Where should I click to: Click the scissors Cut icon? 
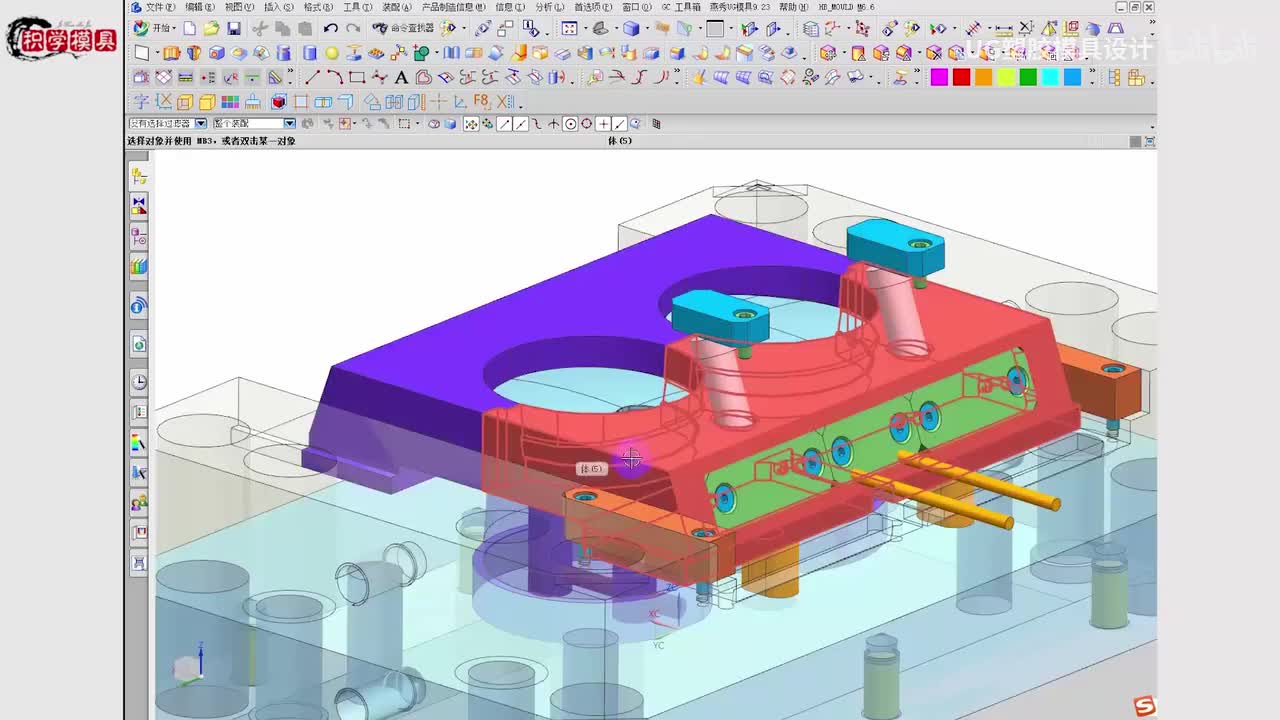pyautogui.click(x=260, y=29)
